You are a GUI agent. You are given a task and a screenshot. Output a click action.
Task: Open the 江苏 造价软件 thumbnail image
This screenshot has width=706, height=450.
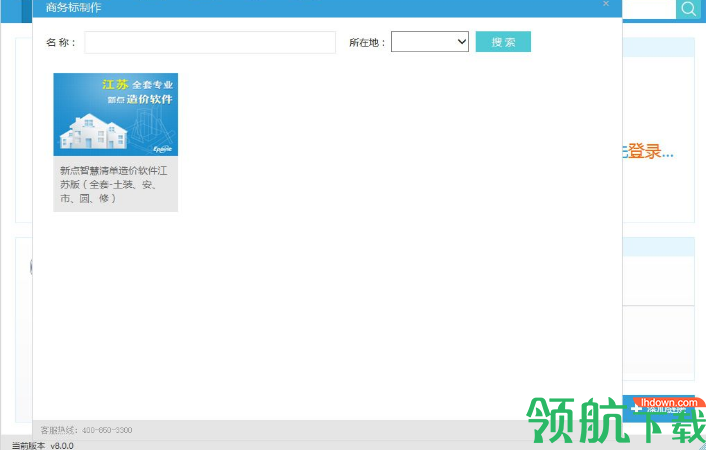point(116,114)
